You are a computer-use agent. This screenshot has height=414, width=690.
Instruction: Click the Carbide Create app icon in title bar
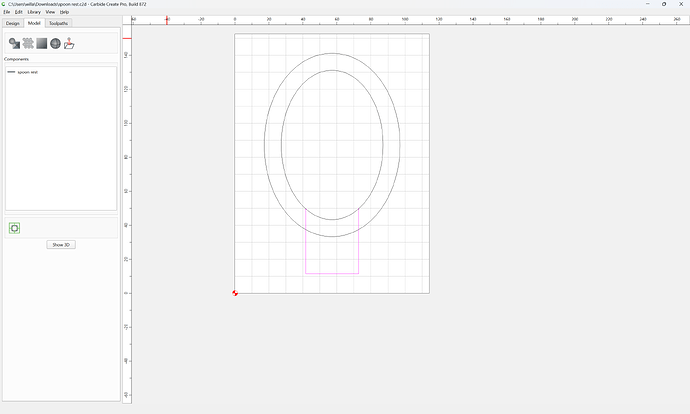4,4
